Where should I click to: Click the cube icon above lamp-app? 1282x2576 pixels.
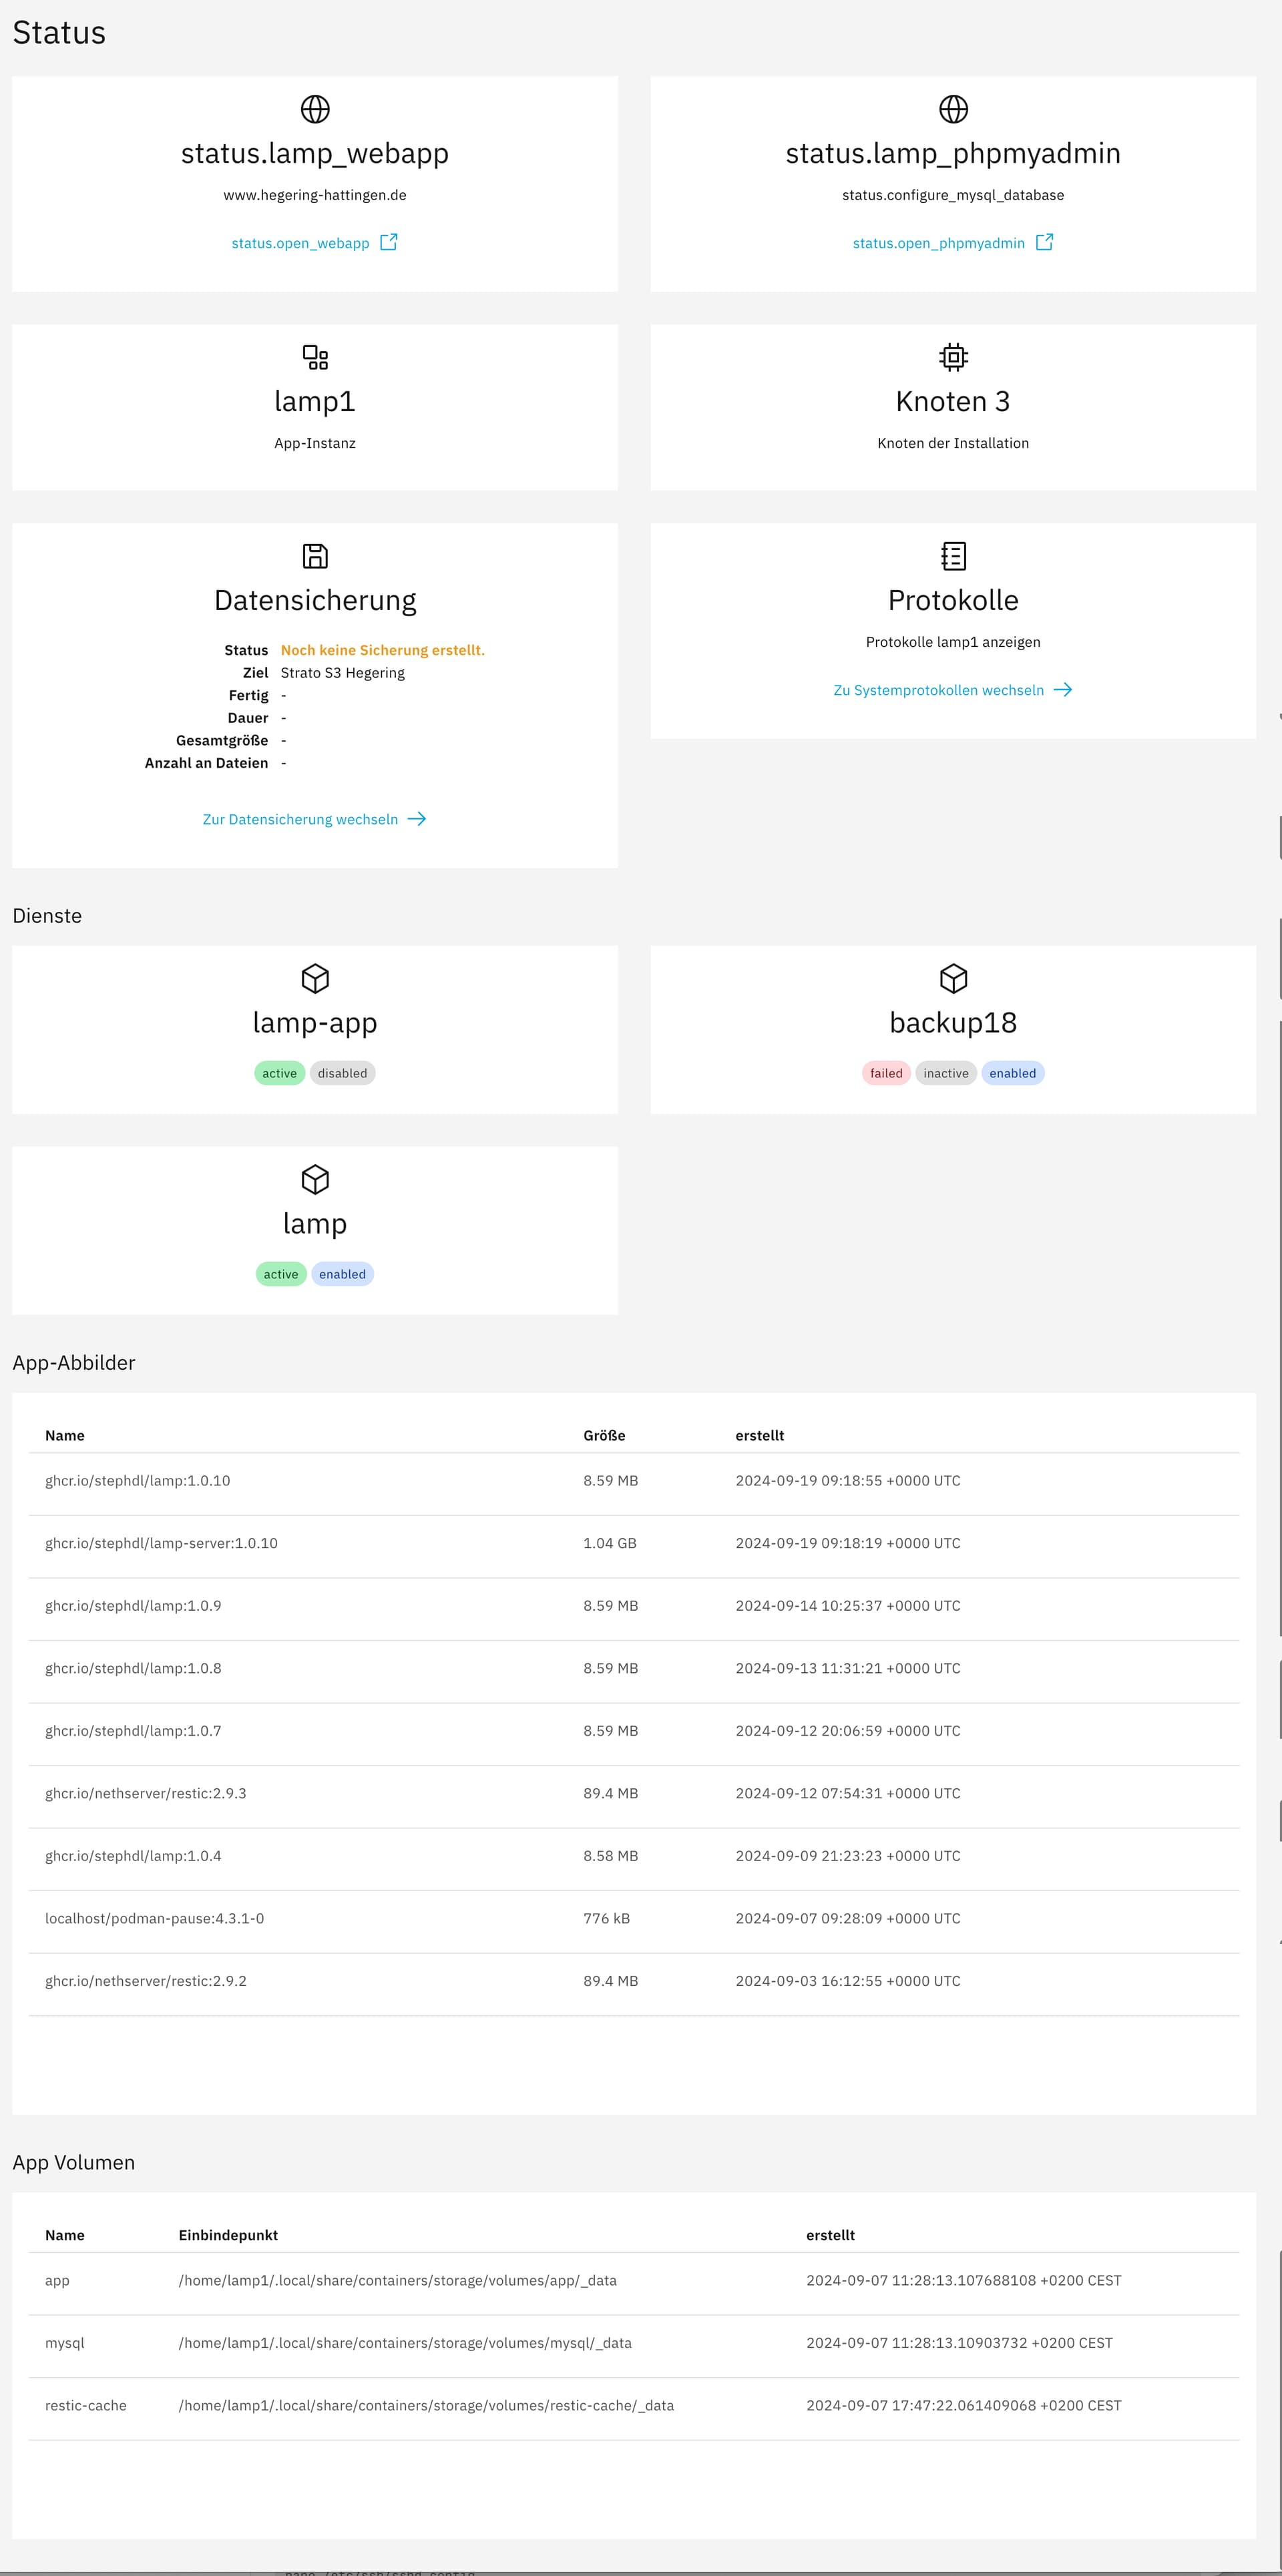(x=315, y=978)
